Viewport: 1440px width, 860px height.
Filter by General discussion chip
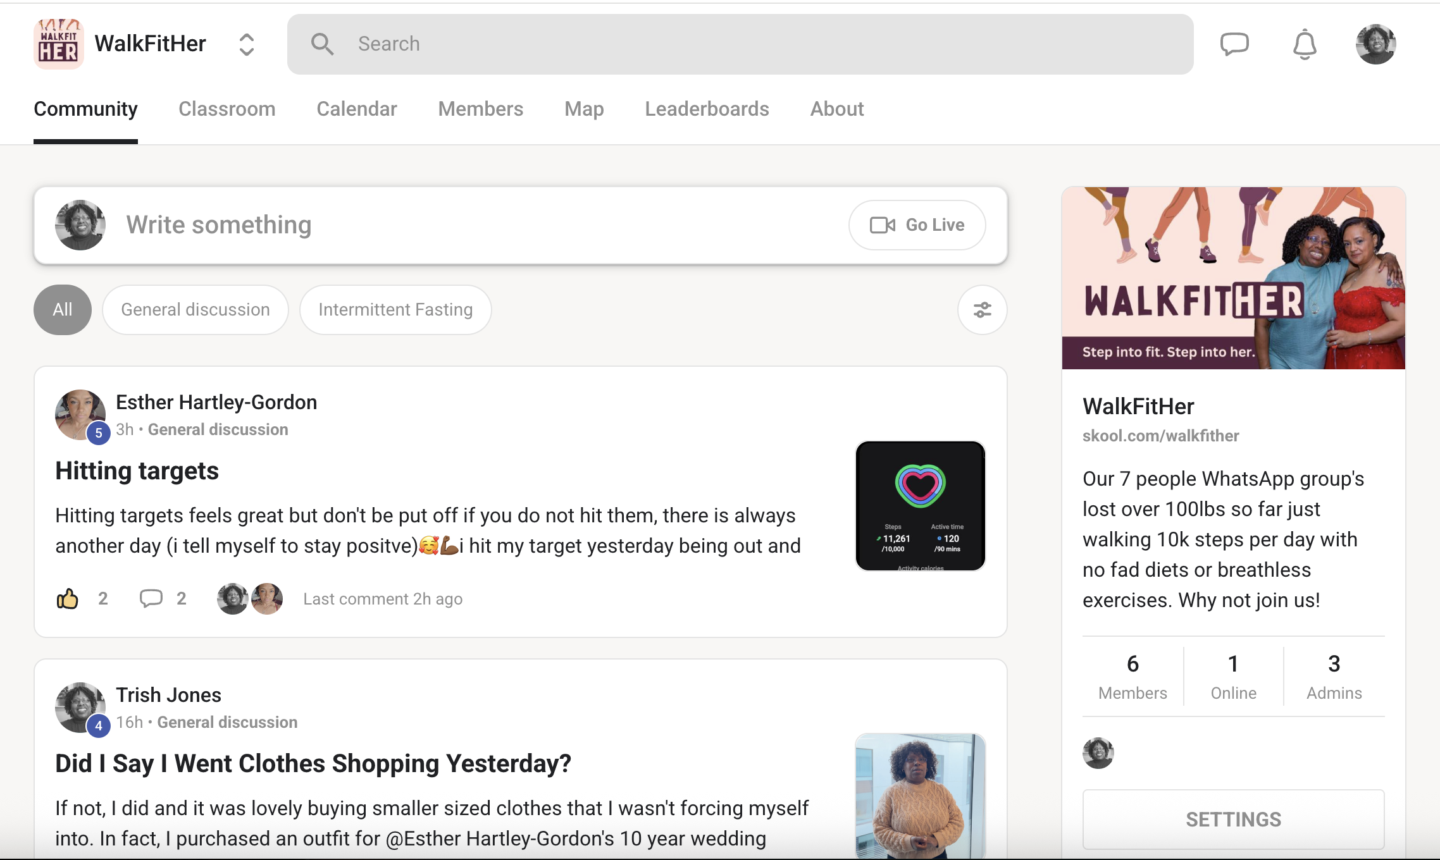pos(195,310)
